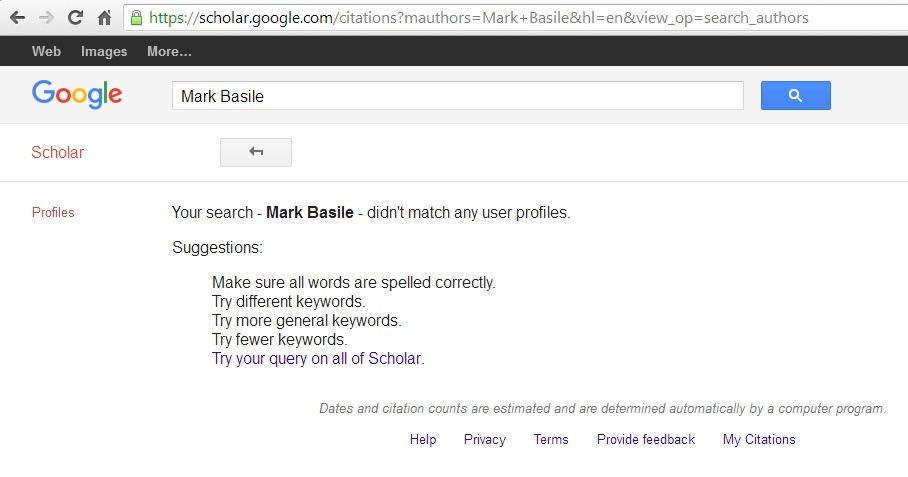Click the green padlock security icon
Viewport: 908px width, 477px height.
tap(137, 17)
